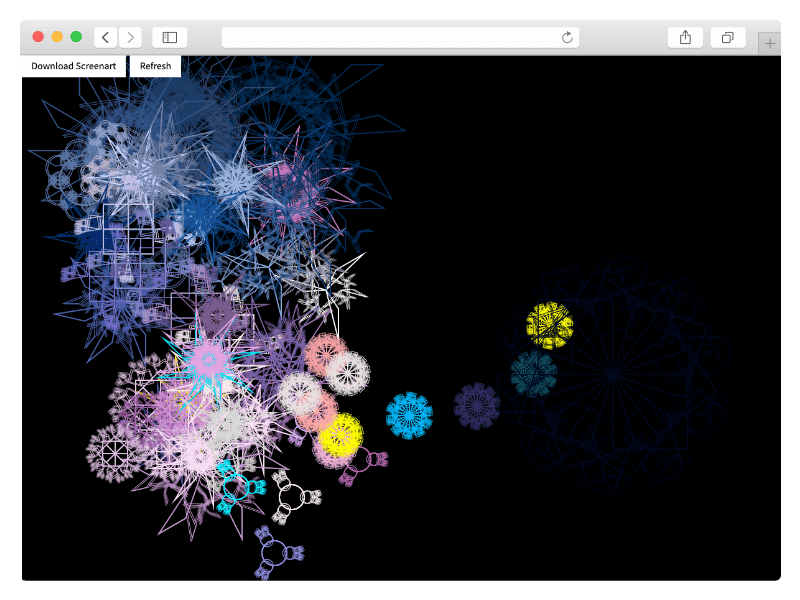
Task: Open a new tab with plus button
Action: point(769,42)
